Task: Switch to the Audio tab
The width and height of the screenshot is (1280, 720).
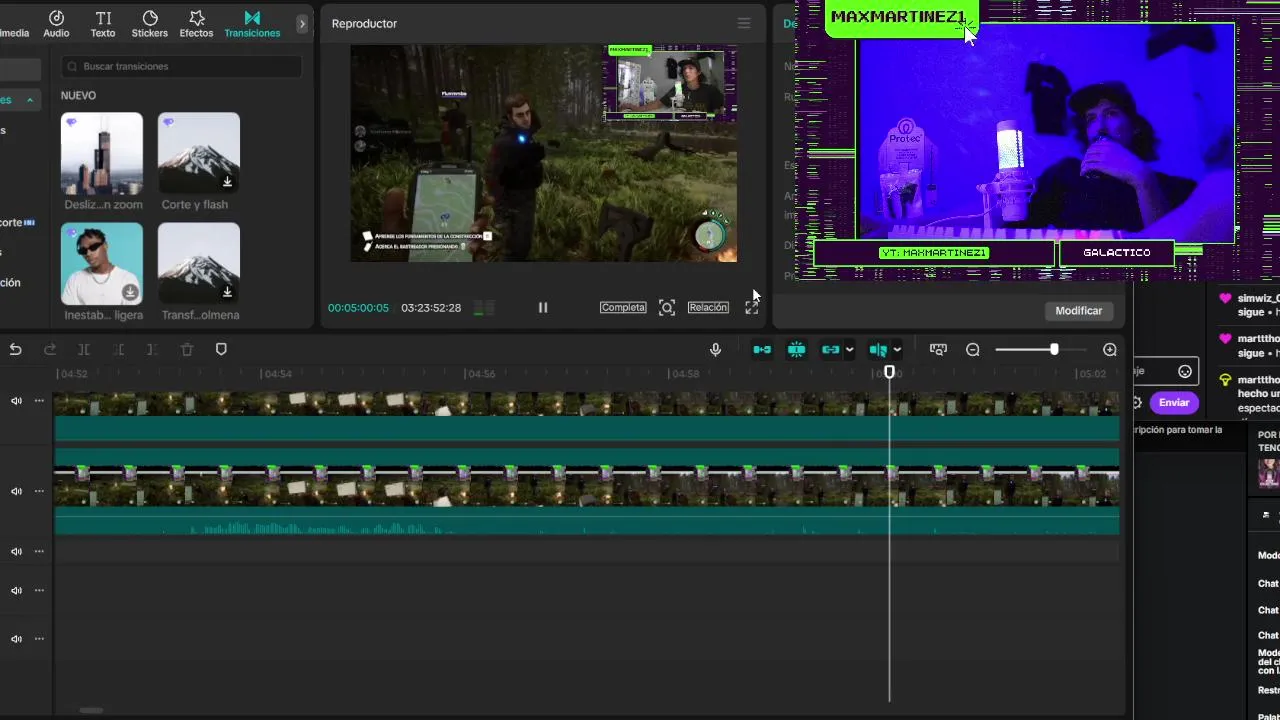Action: click(x=56, y=24)
